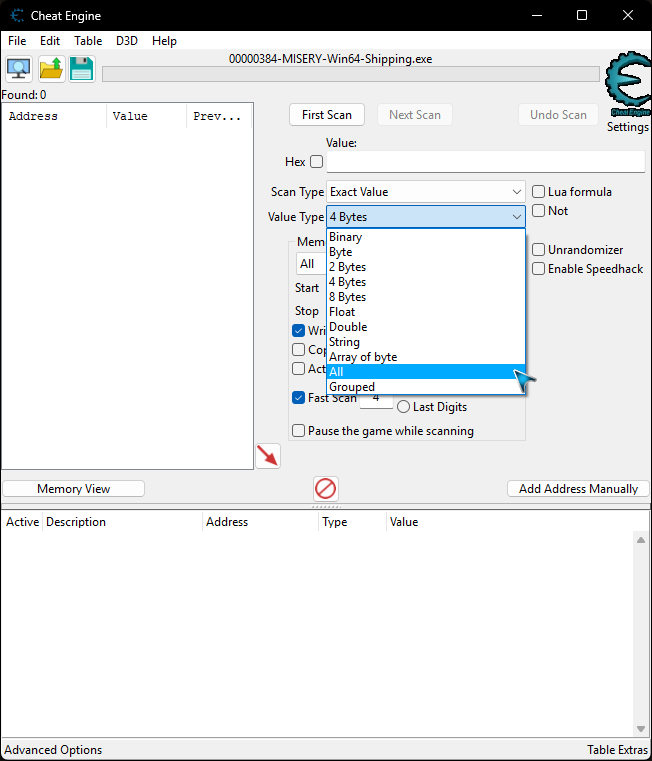Toggle the Lua formula checkbox
This screenshot has width=652, height=761.
pos(539,192)
